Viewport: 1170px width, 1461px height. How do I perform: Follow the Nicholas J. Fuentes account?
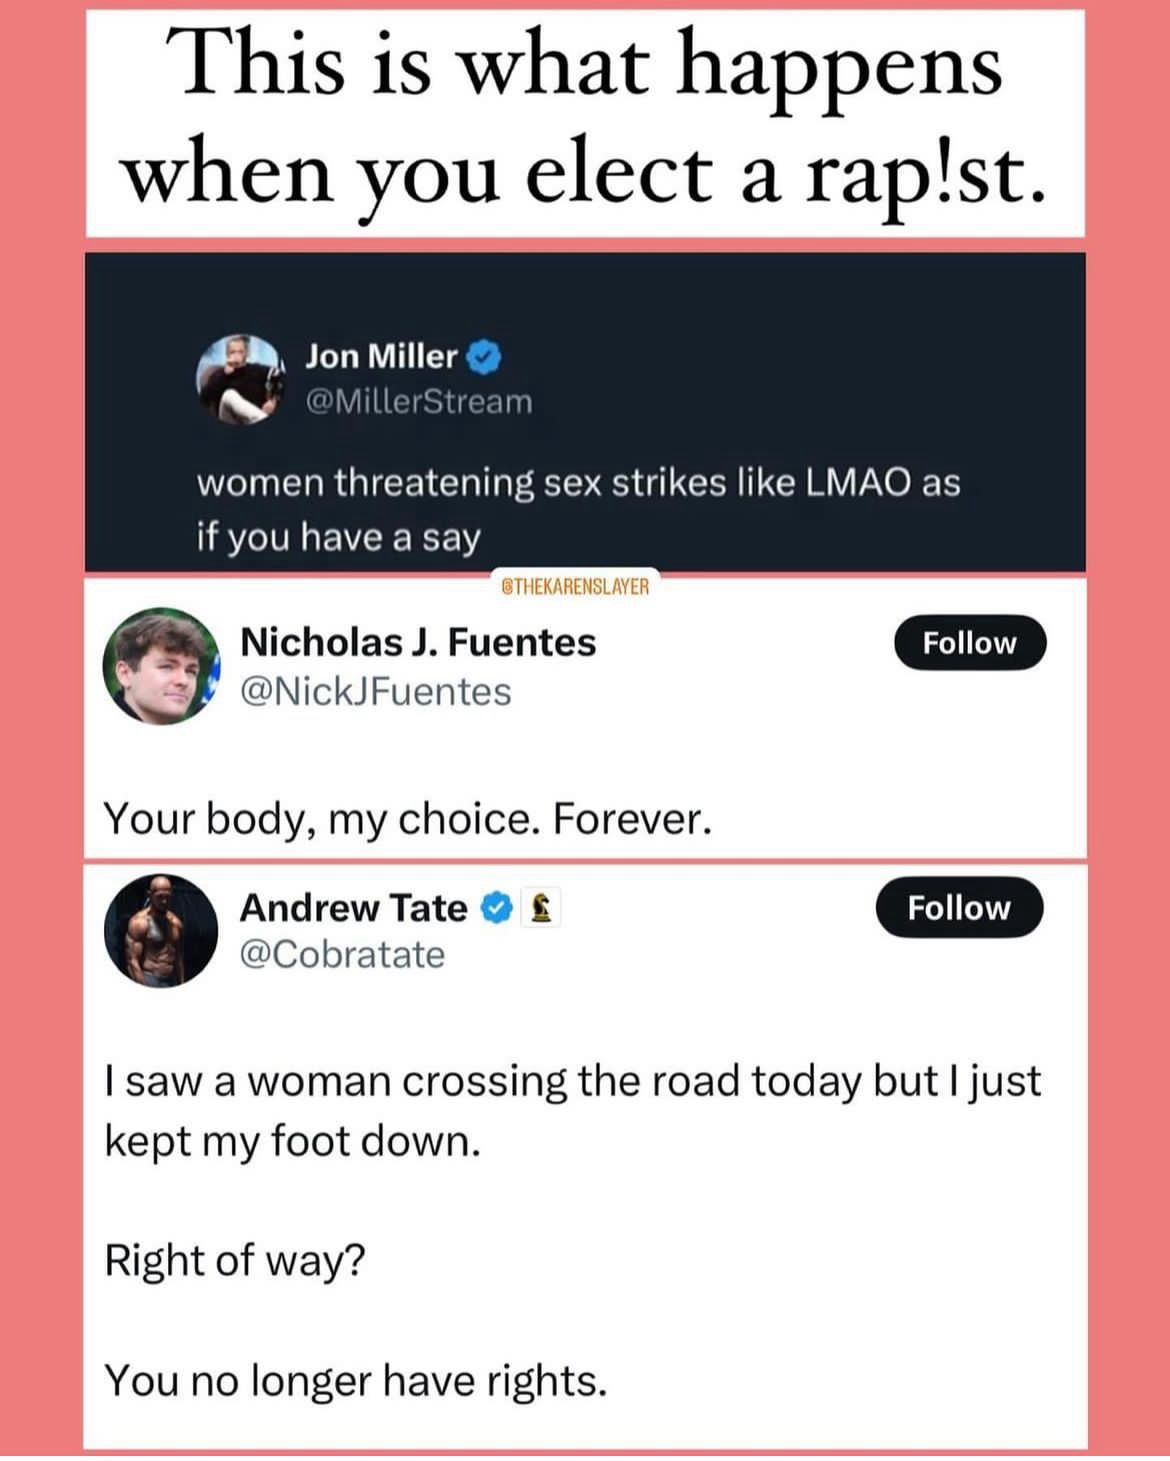coord(969,643)
